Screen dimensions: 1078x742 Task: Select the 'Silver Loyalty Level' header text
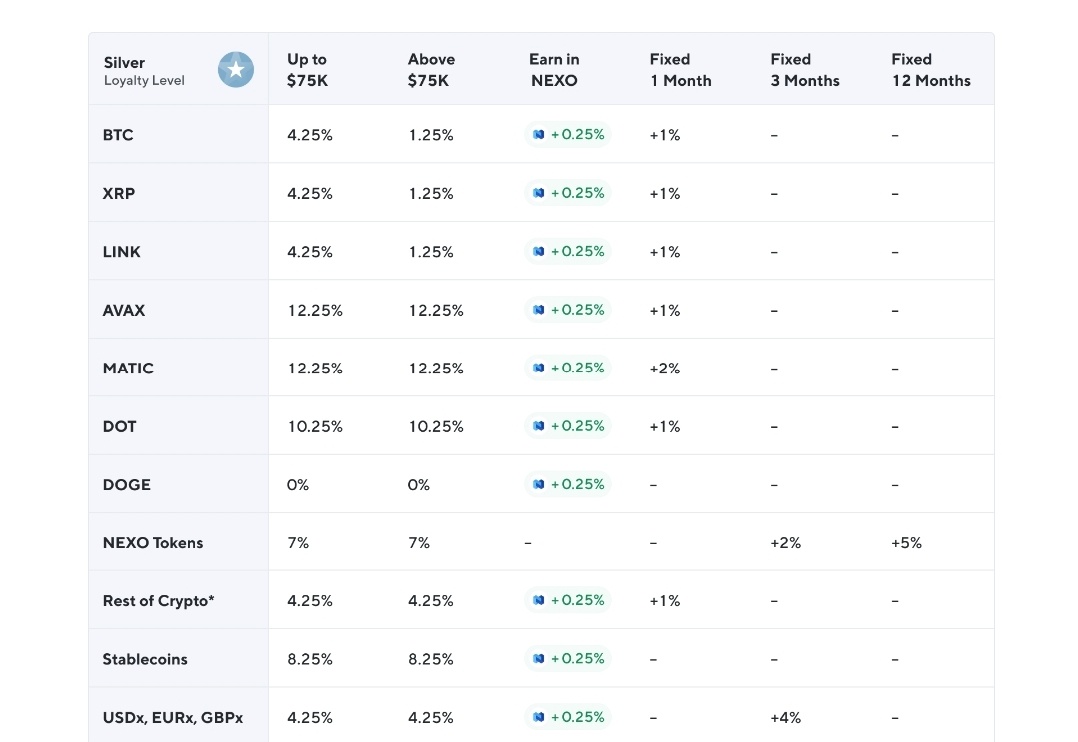(x=144, y=71)
